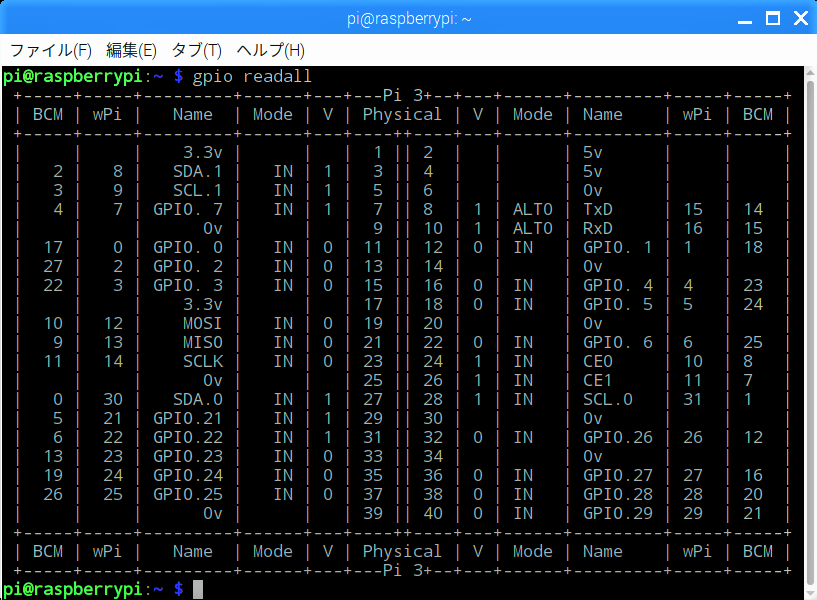Image resolution: width=817 pixels, height=600 pixels.
Task: Click the 'ALT0' mode in RxD row
Action: [533, 228]
